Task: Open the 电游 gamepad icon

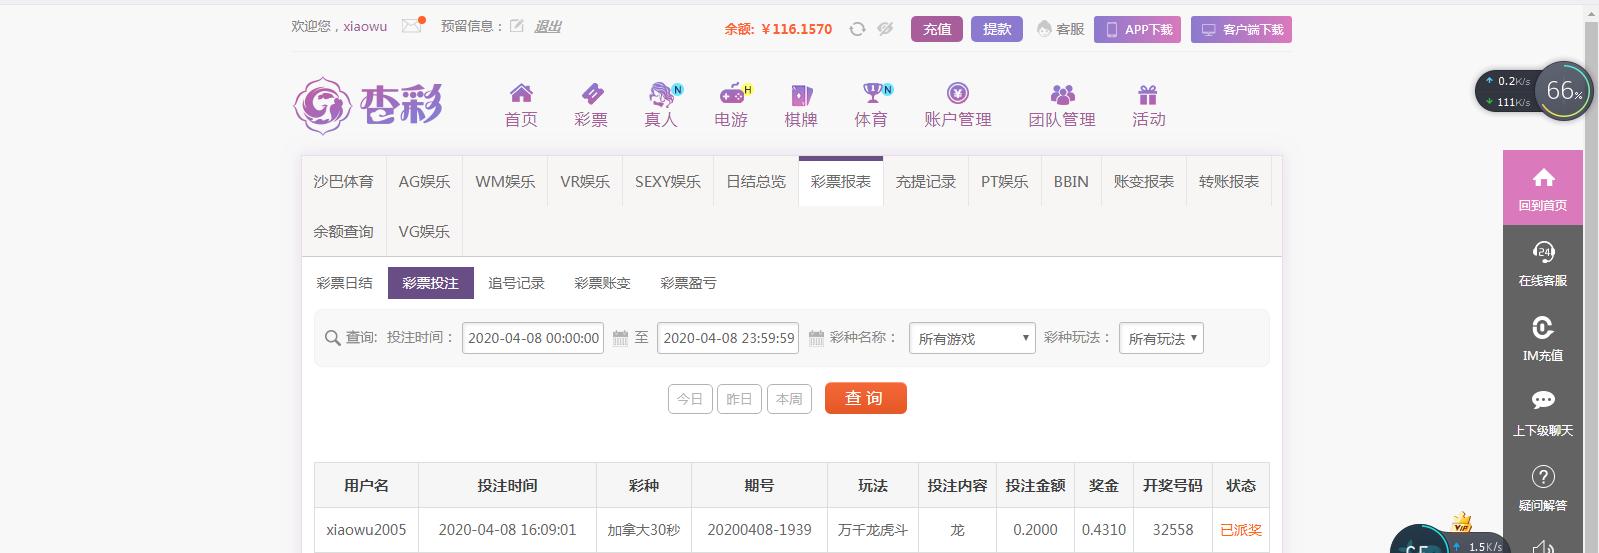Action: [733, 94]
